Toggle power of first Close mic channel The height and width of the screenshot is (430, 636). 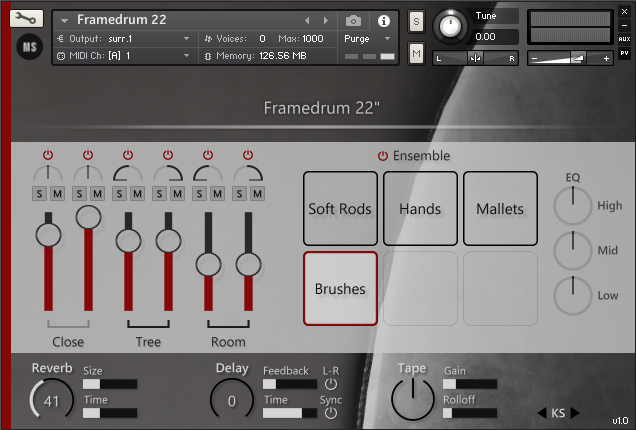(48, 155)
